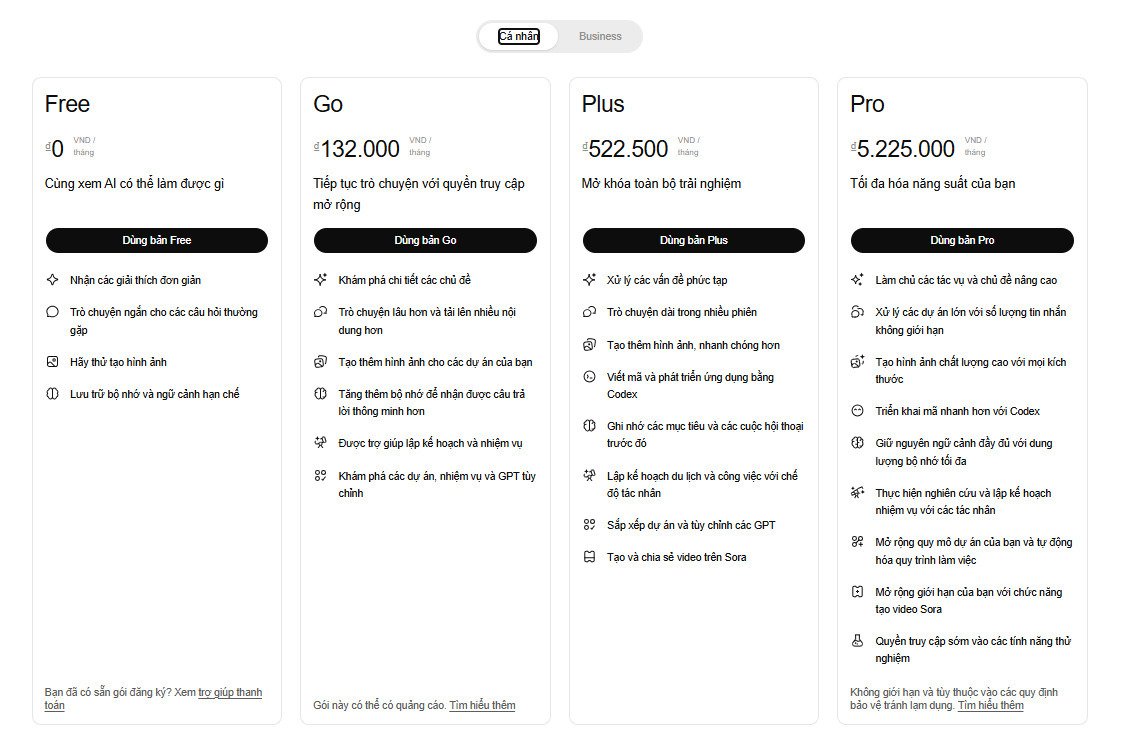This screenshot has height=747, width=1126.
Task: Click memory icon beside Lưu trữ bộ nhớ
Action: click(53, 394)
